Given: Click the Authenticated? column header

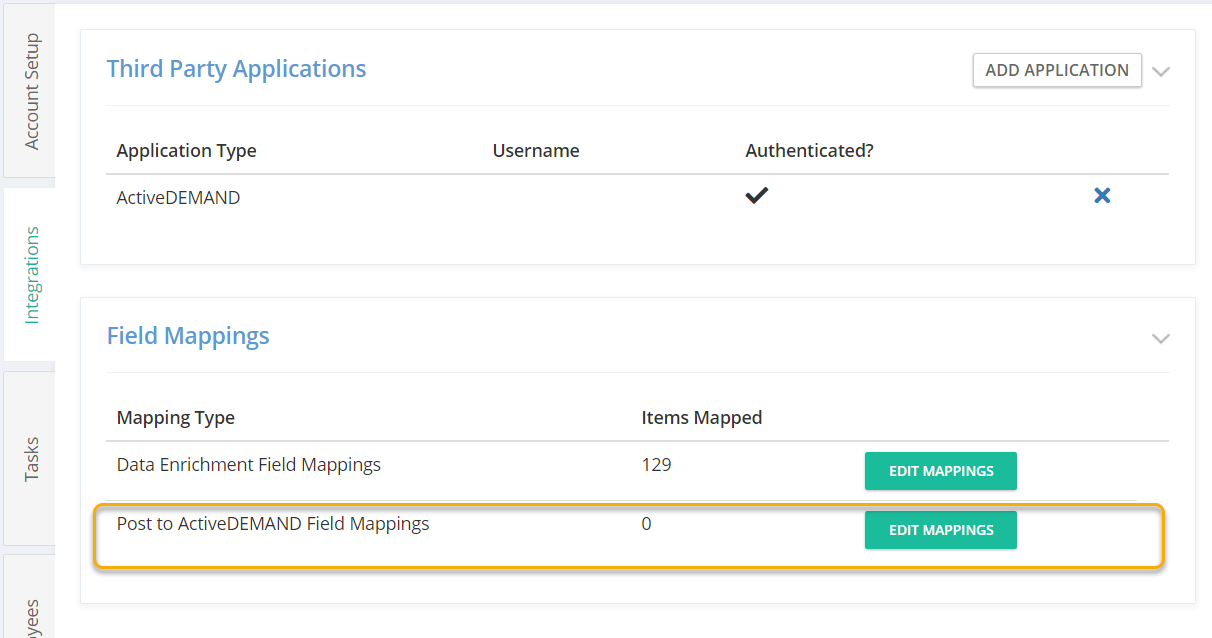Looking at the screenshot, I should point(810,151).
